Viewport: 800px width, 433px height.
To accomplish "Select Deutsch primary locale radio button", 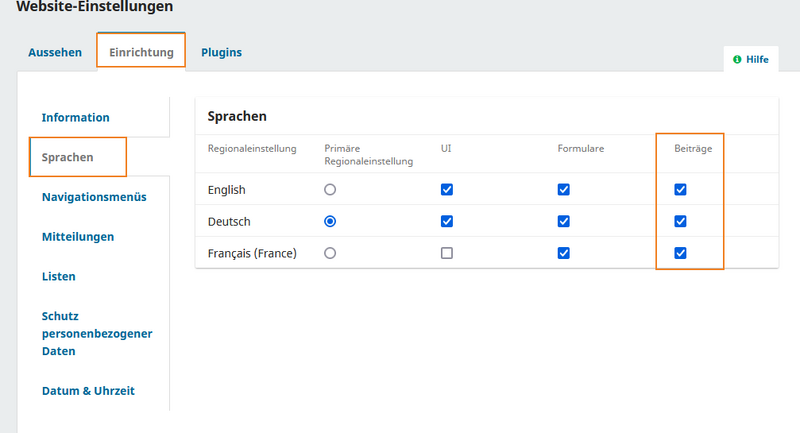I will 330,221.
